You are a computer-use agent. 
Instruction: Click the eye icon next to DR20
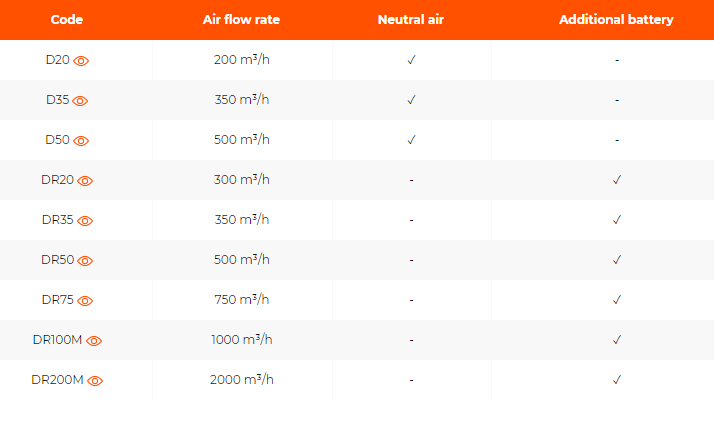tap(85, 180)
